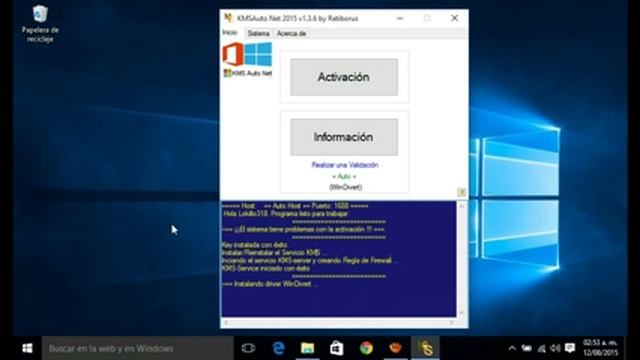The image size is (640, 360).
Task: Open the network icon in system tray
Action: coord(542,348)
